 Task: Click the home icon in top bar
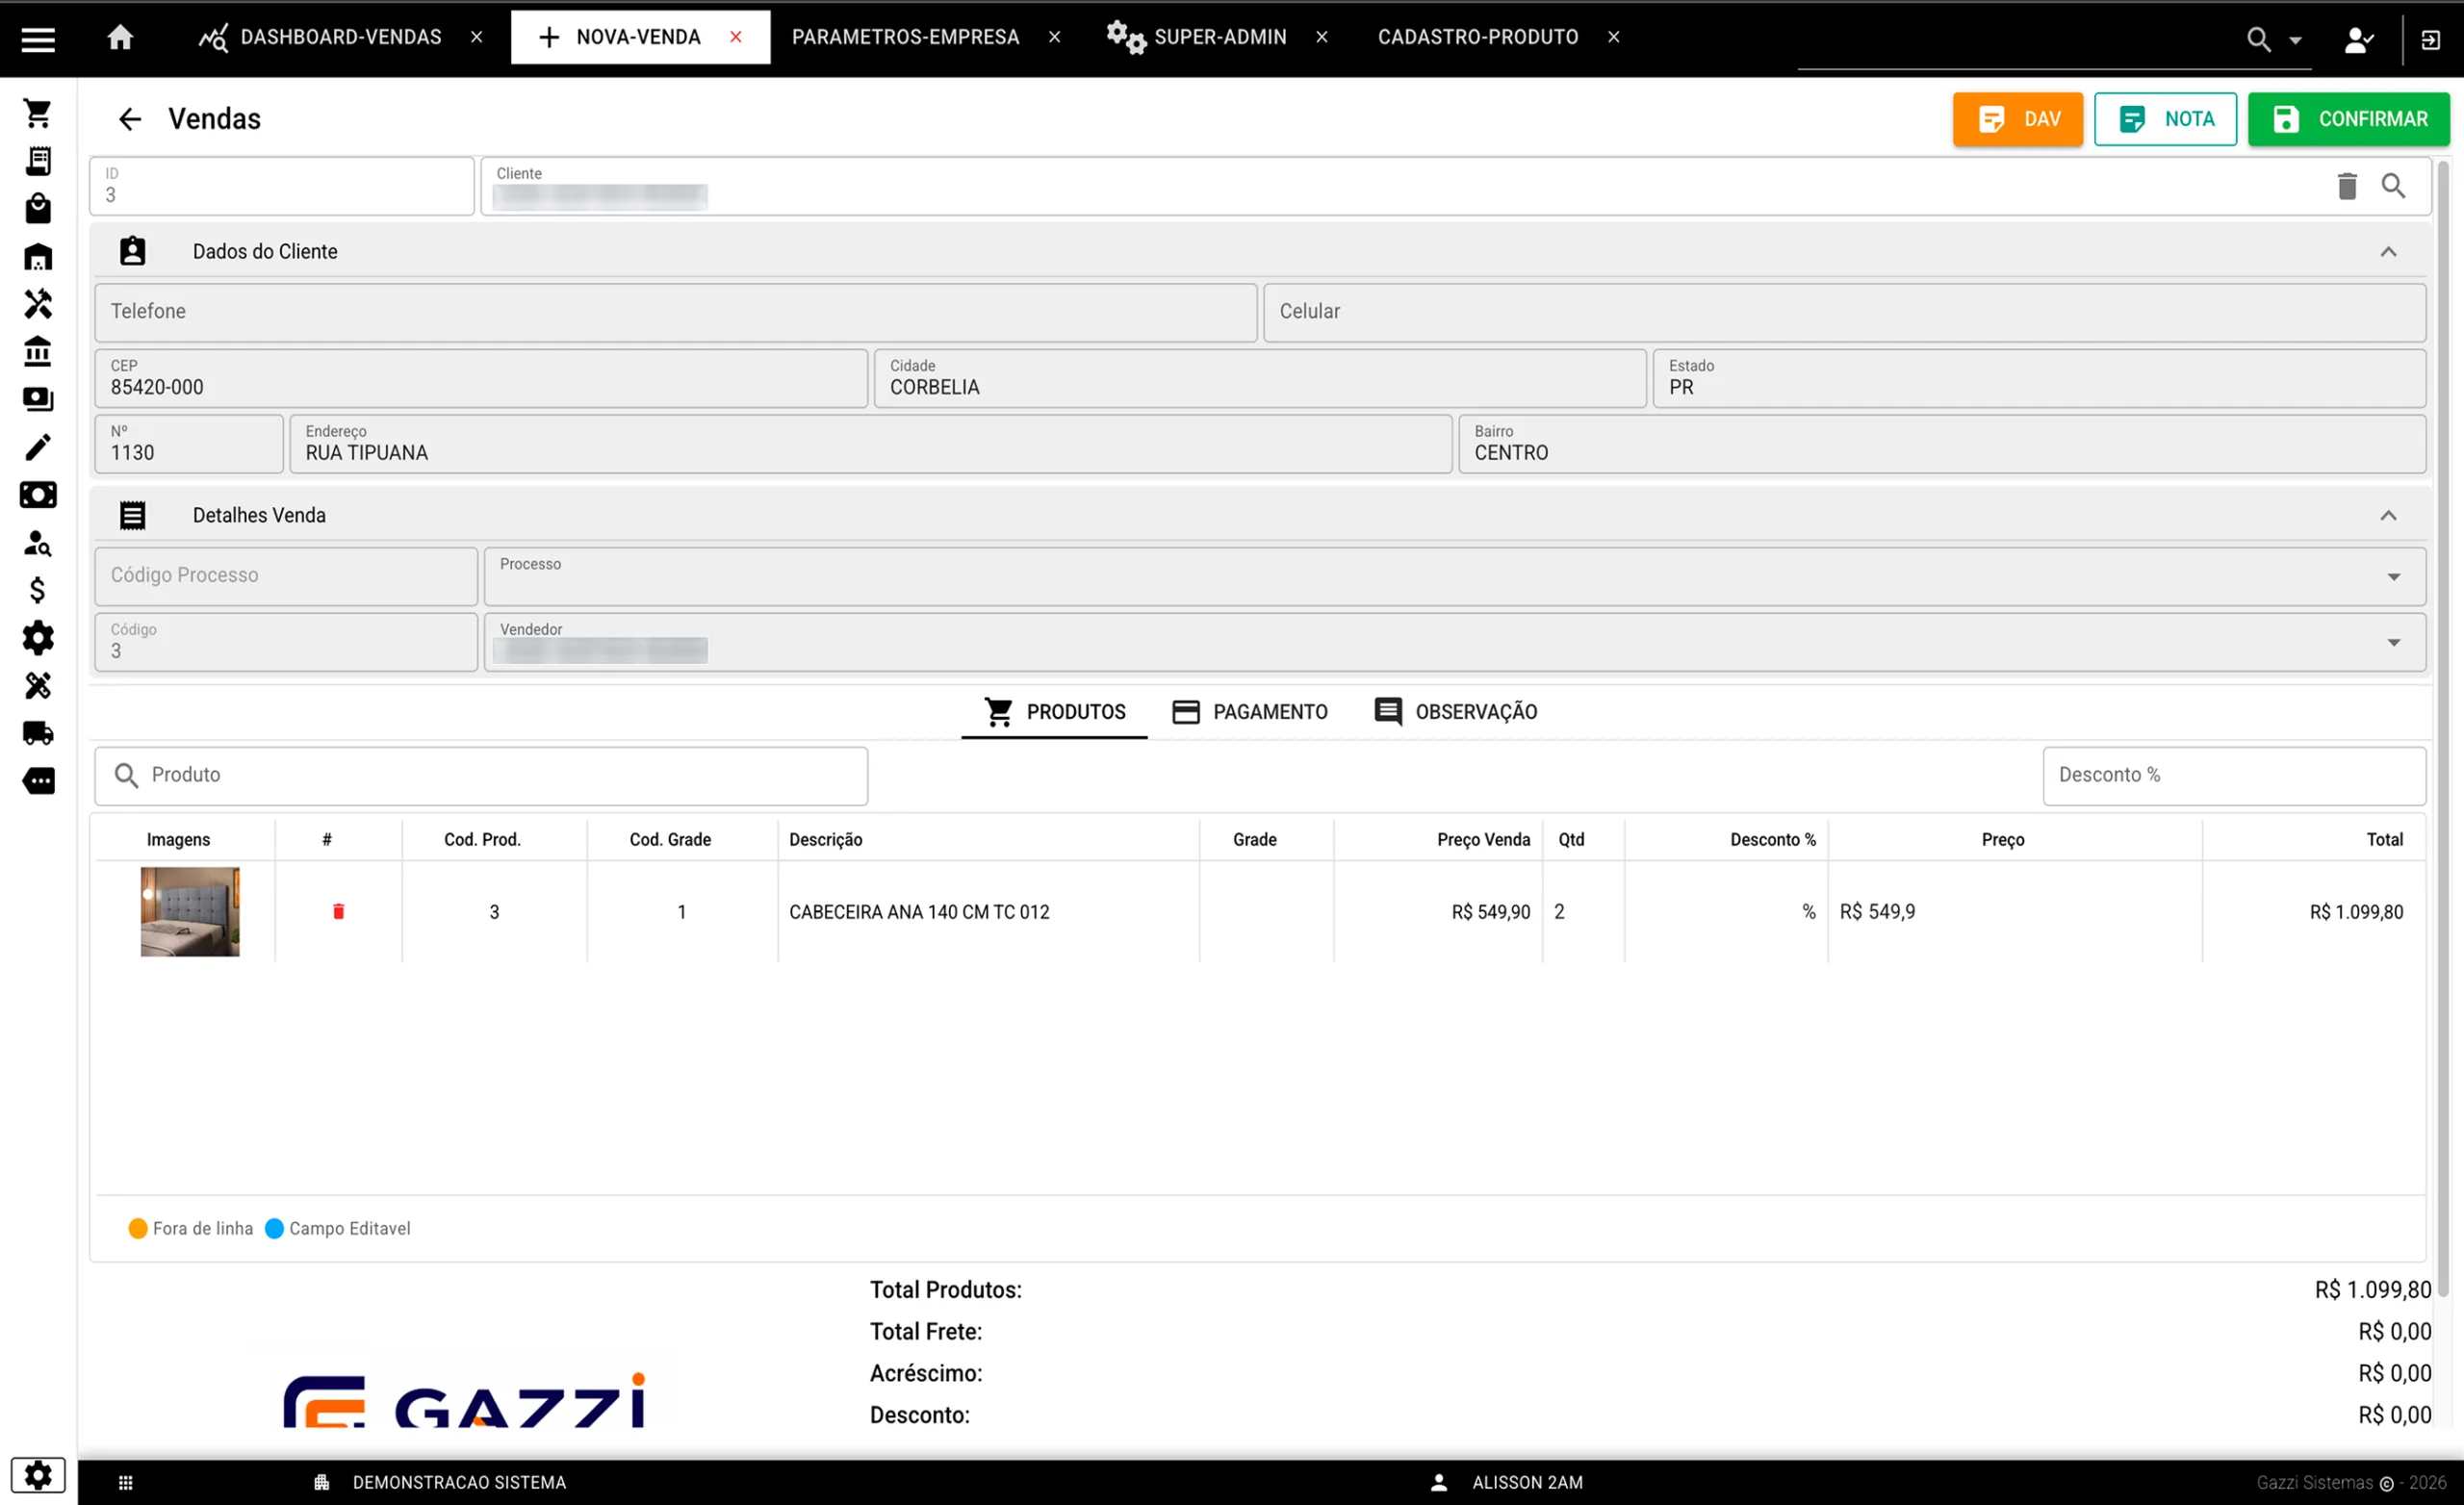[120, 38]
